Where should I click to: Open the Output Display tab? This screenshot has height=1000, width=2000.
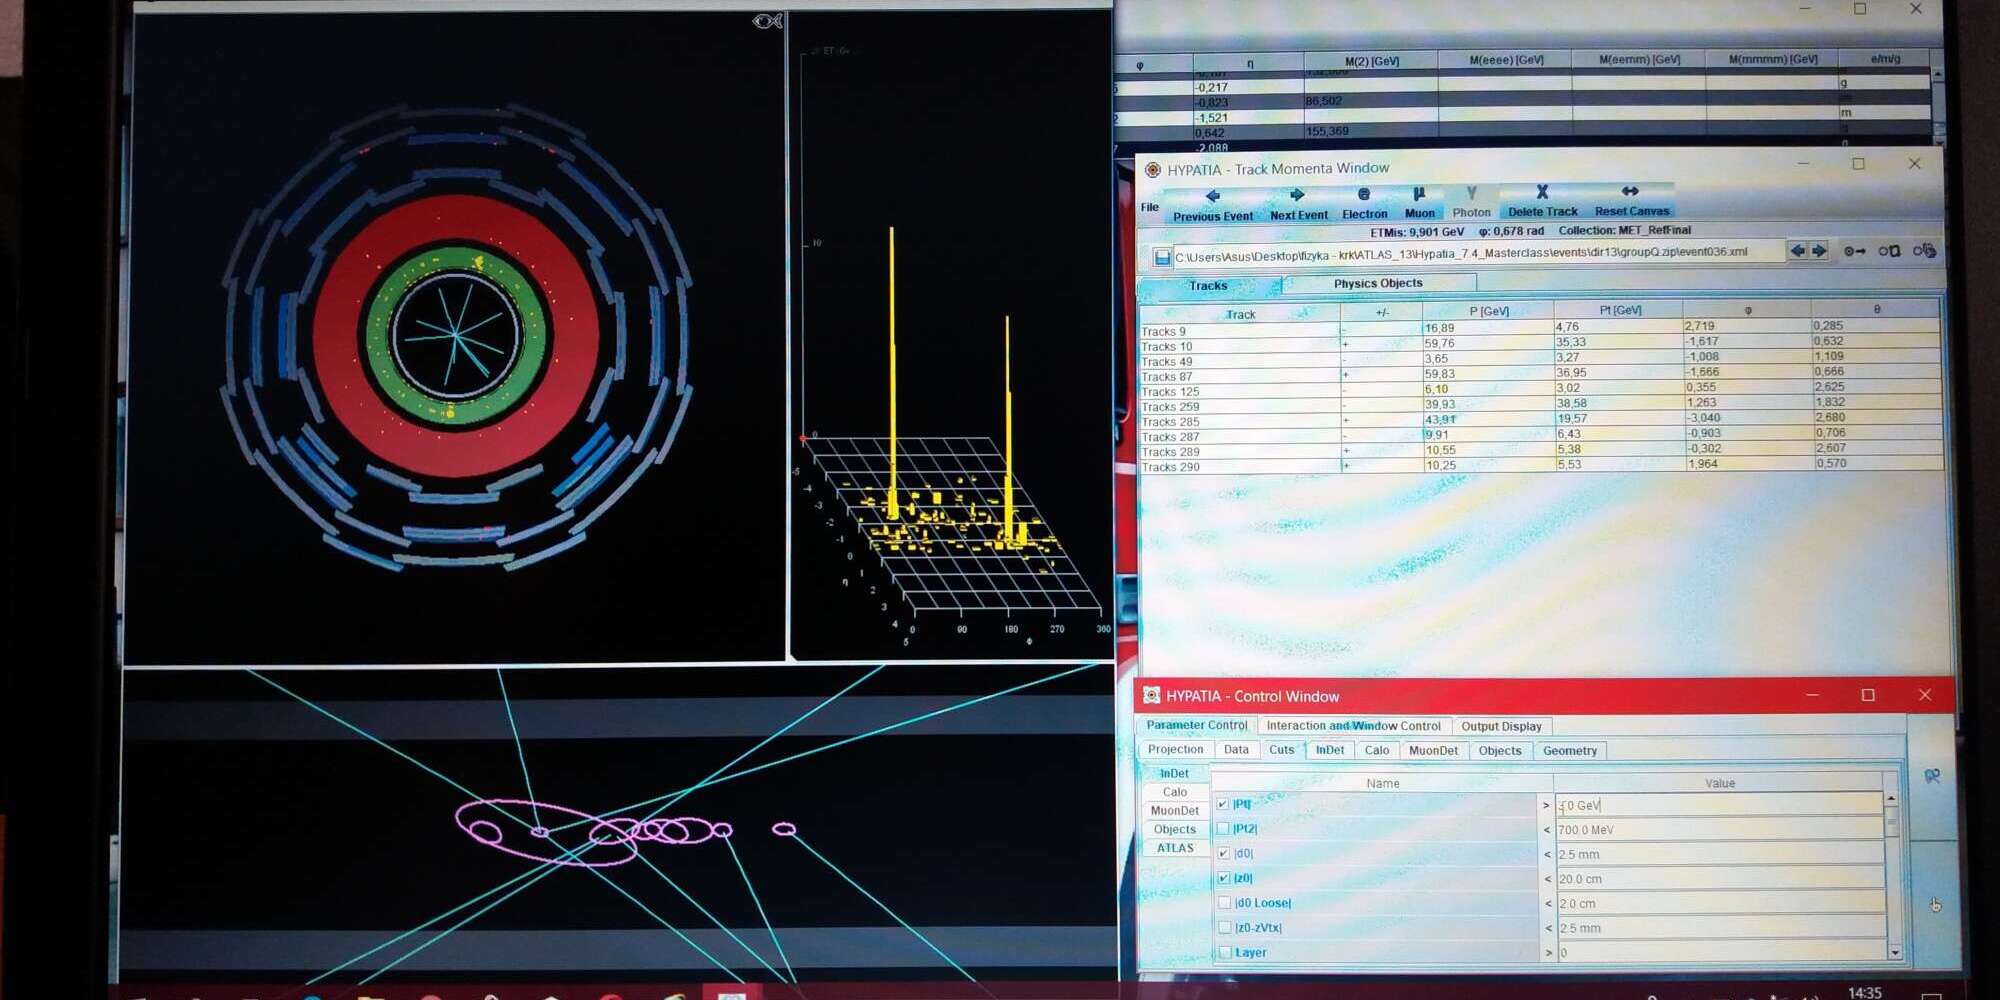tap(1500, 727)
